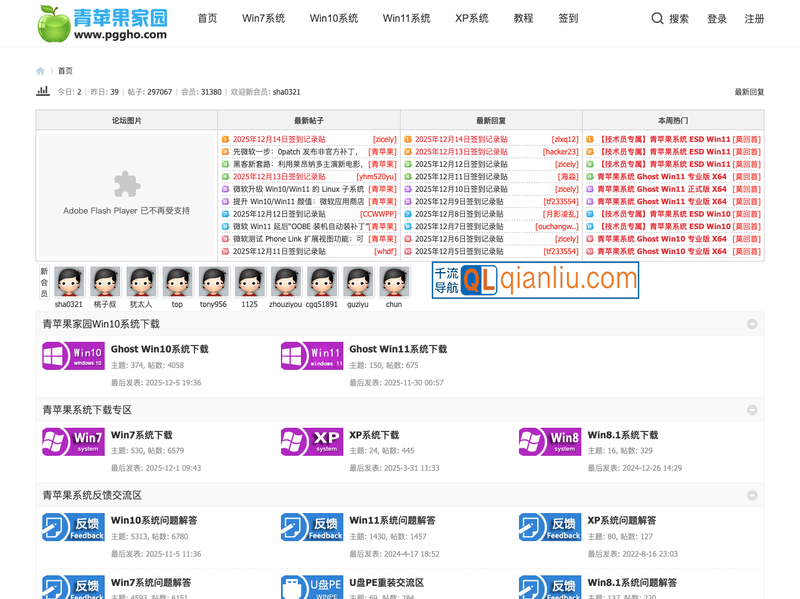Collapse 青苹果家园Win10系统下载 section
Viewport: 800px width, 599px height.
[752, 324]
